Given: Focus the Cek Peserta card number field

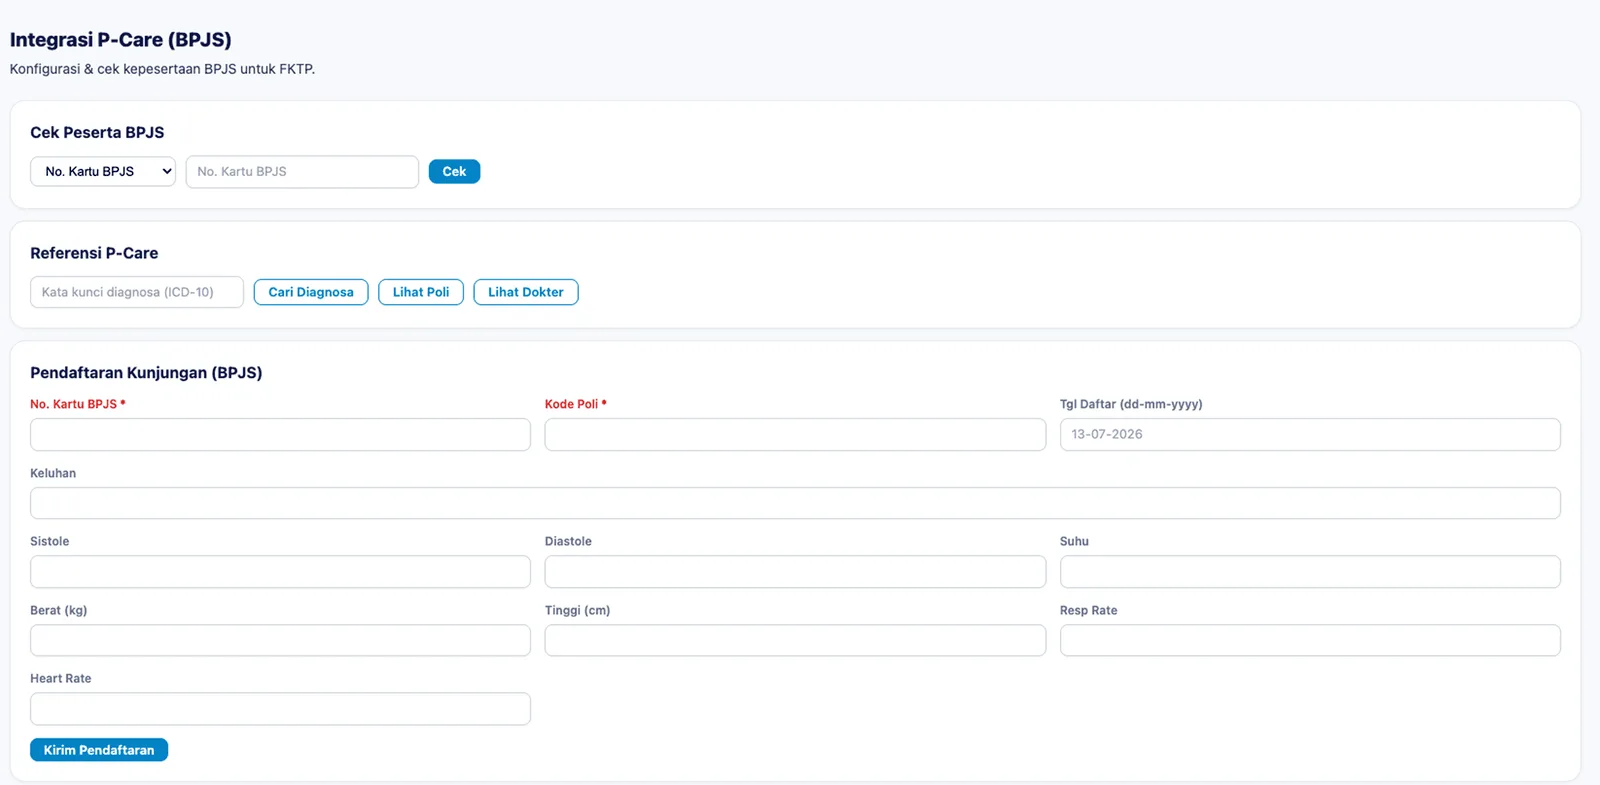Looking at the screenshot, I should [302, 172].
